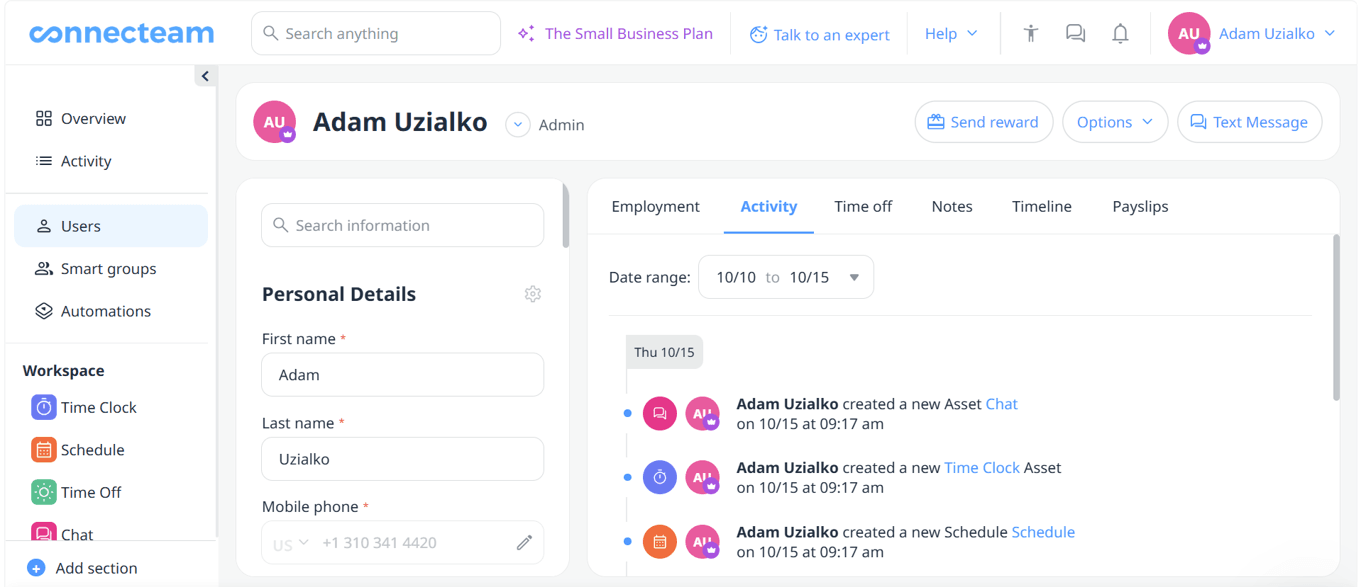
Task: Click the purple time clock icon in activity feed
Action: coord(660,477)
